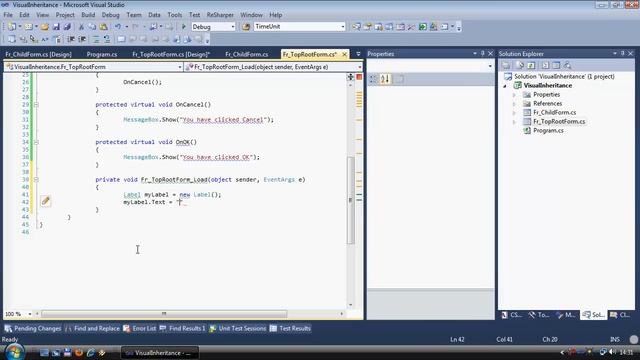
Task: Click the Decrease Indent toolbar icon
Action: tap(71, 40)
